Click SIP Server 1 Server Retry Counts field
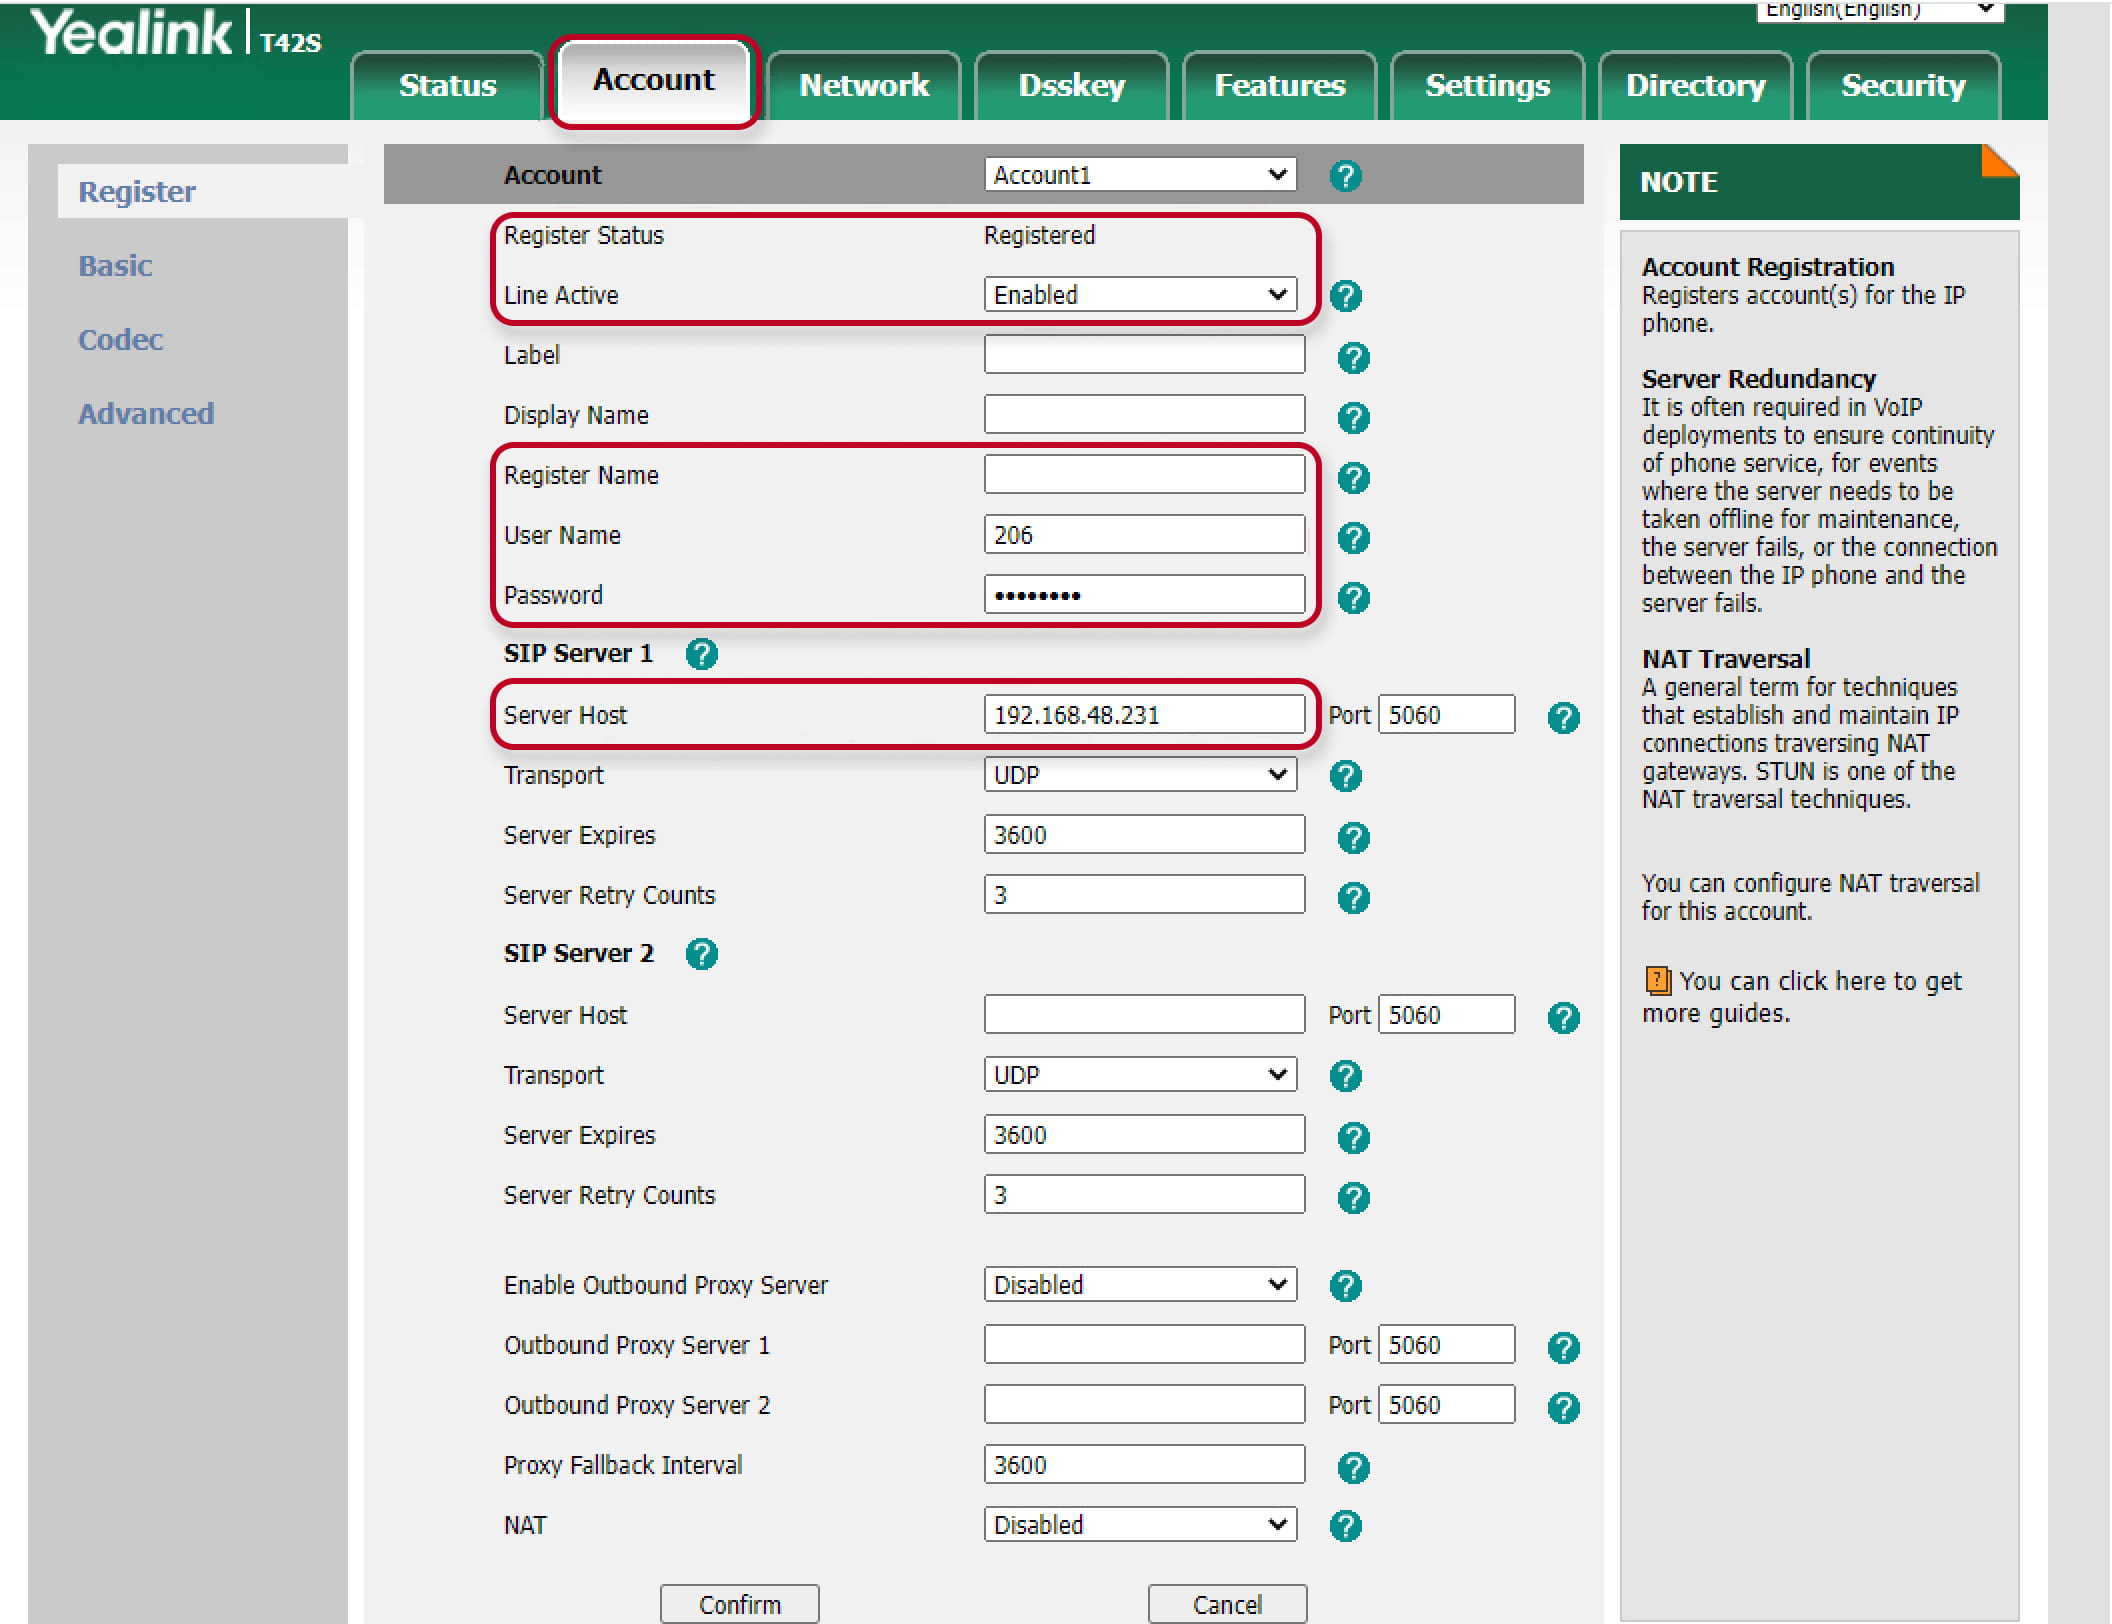This screenshot has width=2112, height=1624. [1144, 895]
